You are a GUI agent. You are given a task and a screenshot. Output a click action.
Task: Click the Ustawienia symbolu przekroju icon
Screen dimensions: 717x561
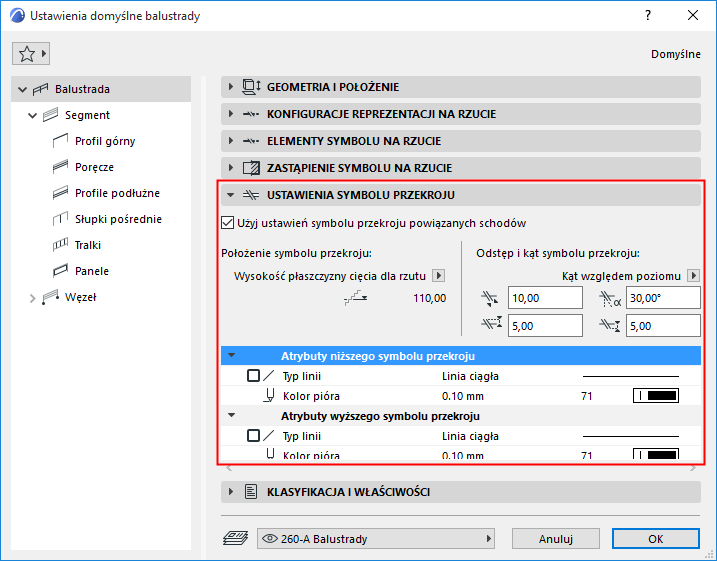251,195
